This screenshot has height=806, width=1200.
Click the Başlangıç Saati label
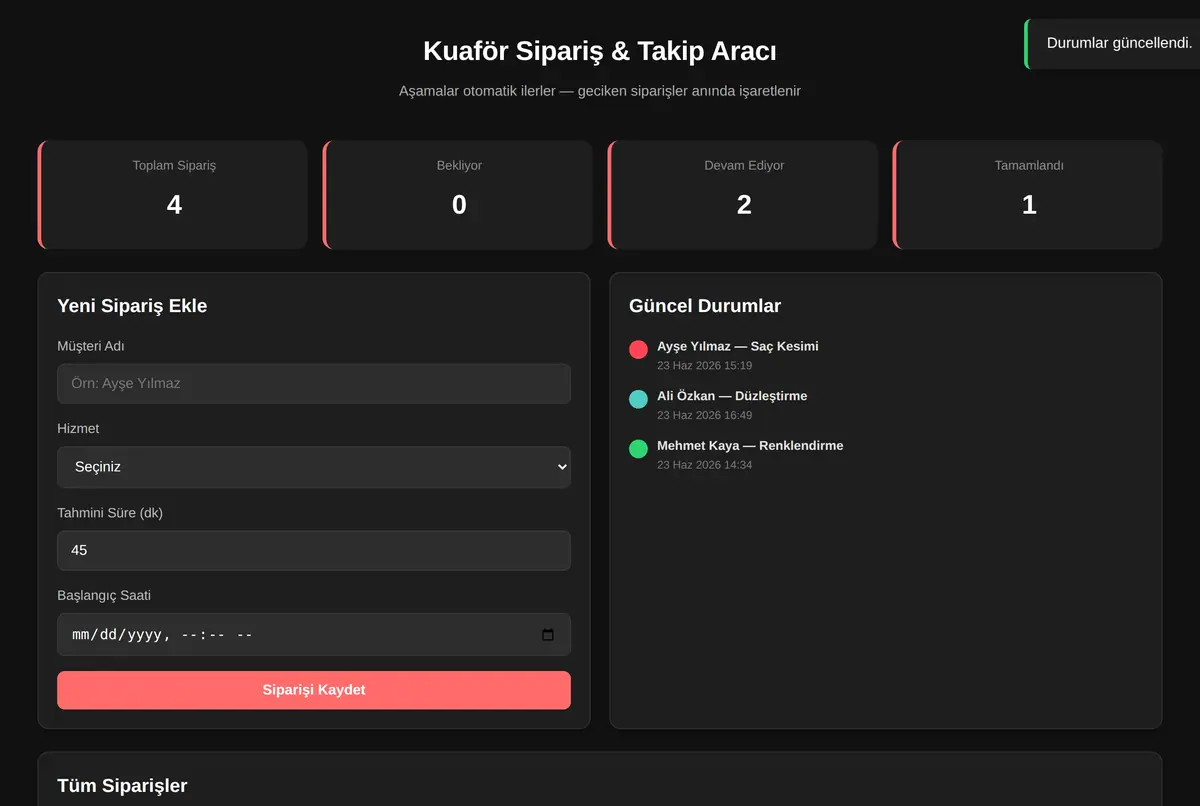click(x=104, y=596)
